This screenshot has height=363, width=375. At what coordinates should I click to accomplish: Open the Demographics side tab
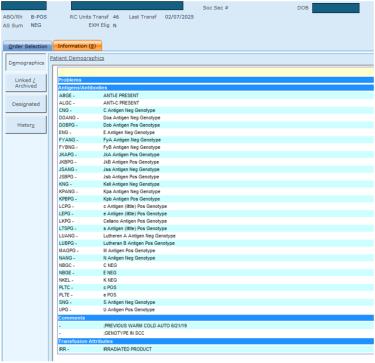point(26,63)
